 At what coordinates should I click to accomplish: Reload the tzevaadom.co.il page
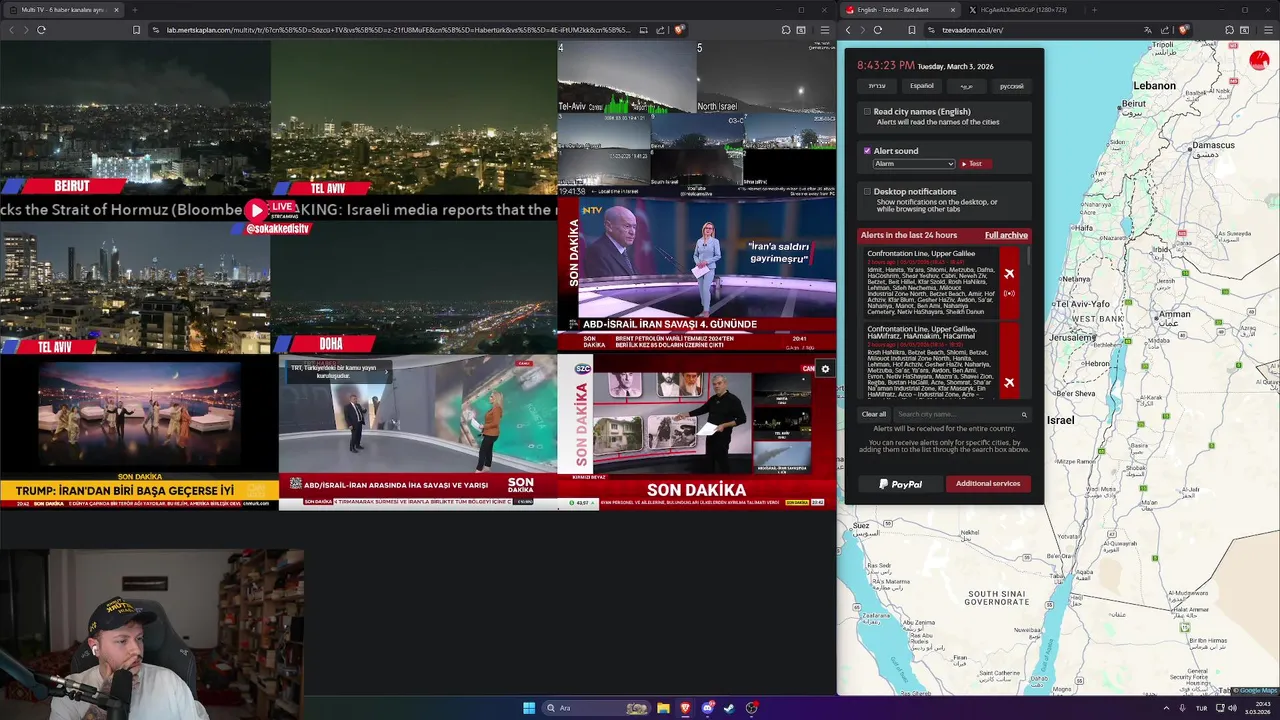[x=877, y=30]
